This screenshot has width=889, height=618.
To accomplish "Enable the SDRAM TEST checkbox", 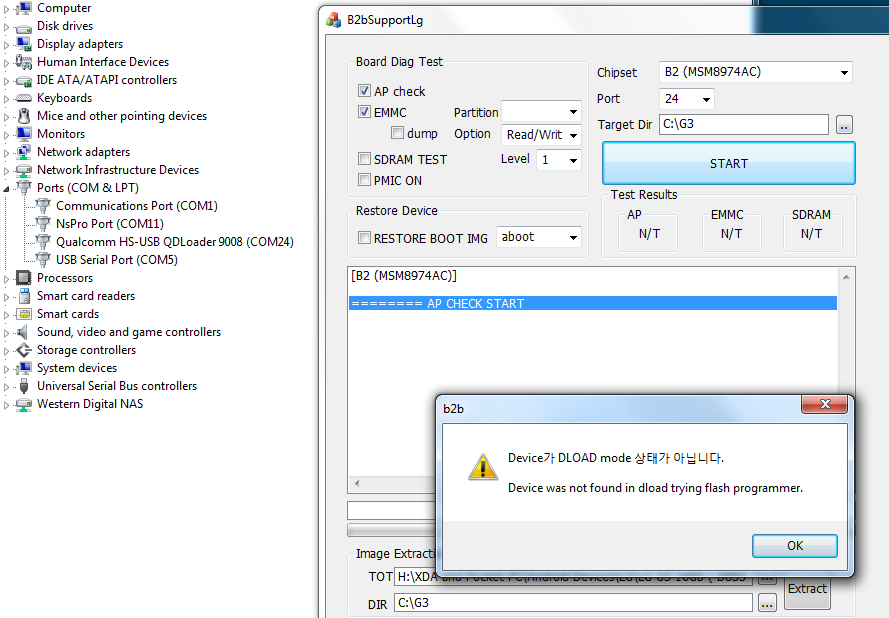I will point(365,159).
